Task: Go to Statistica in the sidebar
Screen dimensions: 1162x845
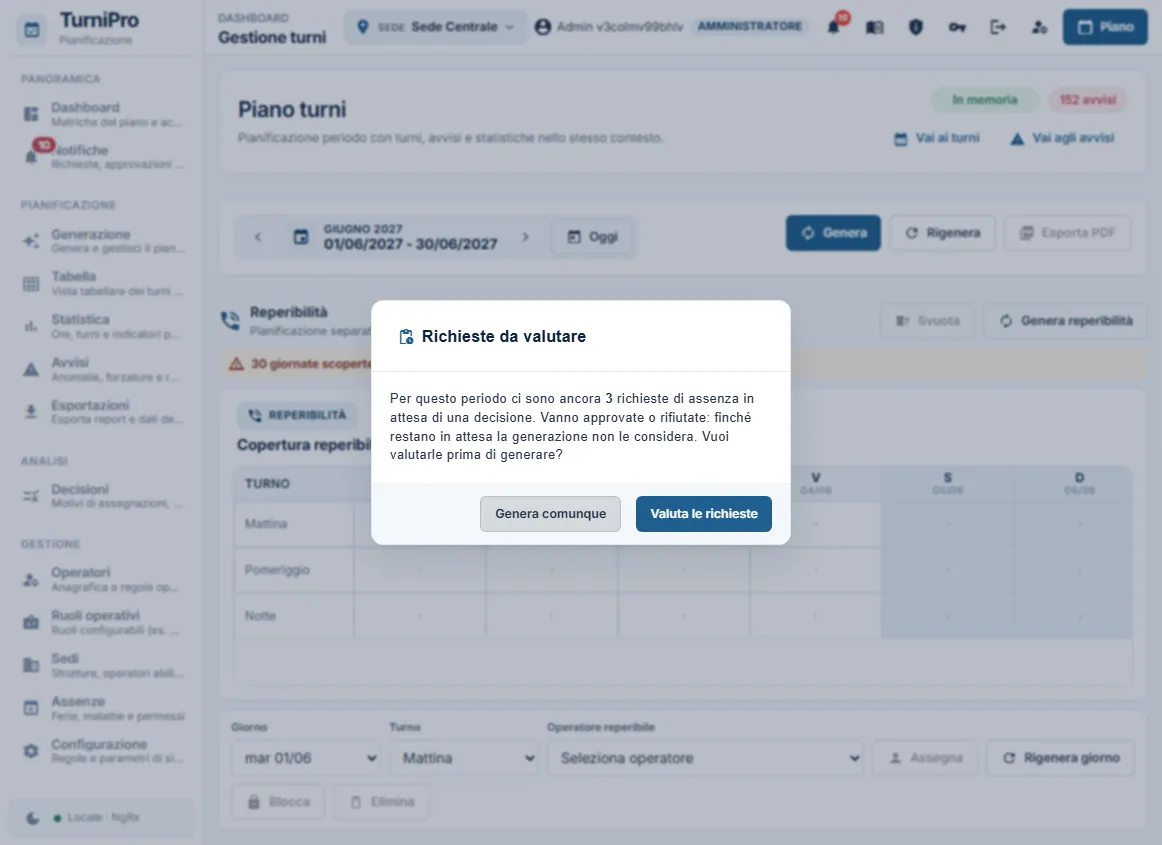Action: [x=102, y=326]
